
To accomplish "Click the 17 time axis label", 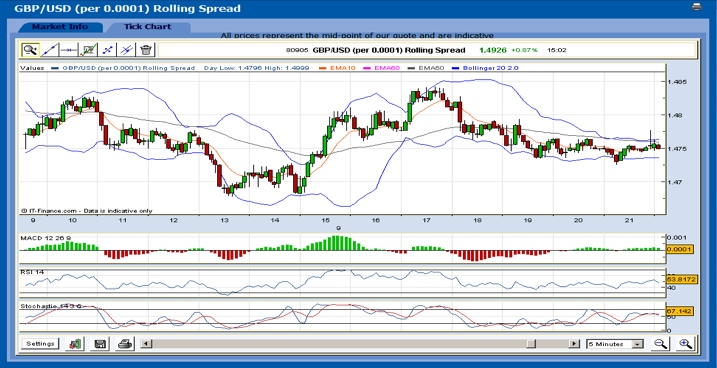I will [x=426, y=220].
